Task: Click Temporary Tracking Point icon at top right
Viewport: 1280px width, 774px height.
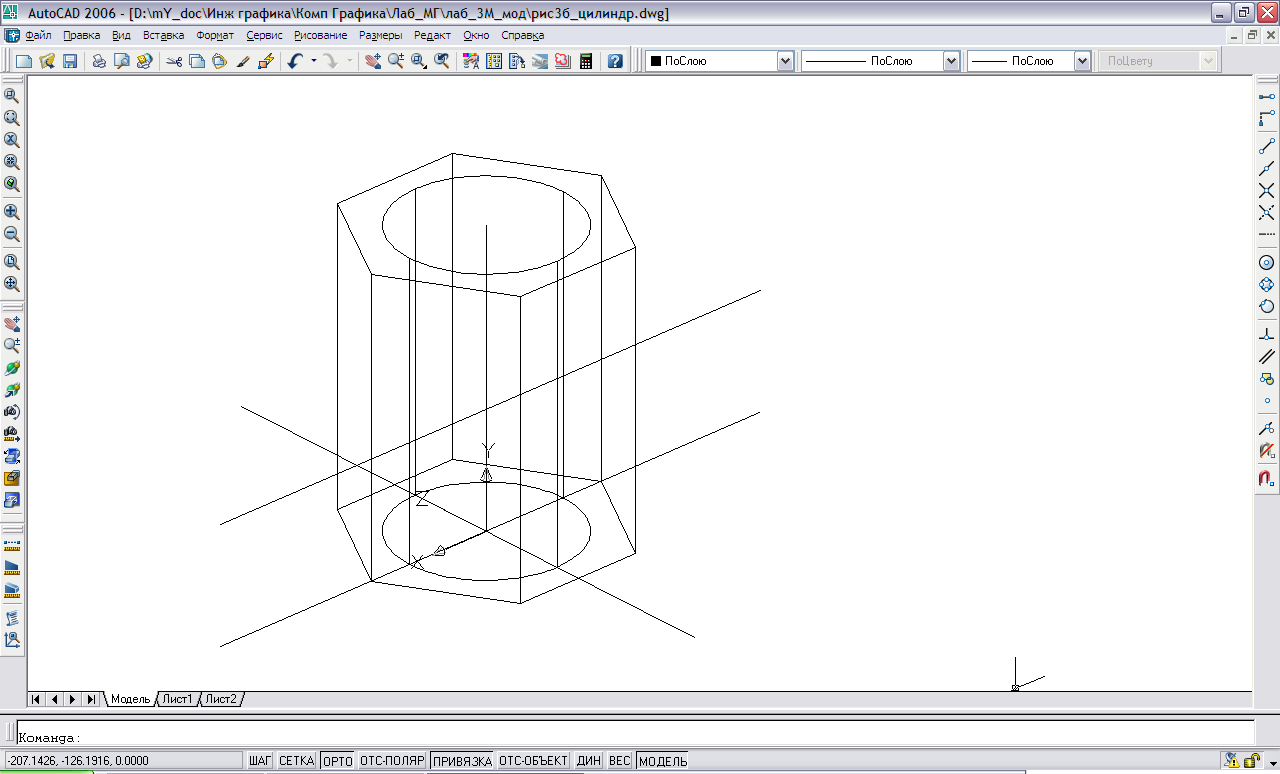Action: (1266, 95)
